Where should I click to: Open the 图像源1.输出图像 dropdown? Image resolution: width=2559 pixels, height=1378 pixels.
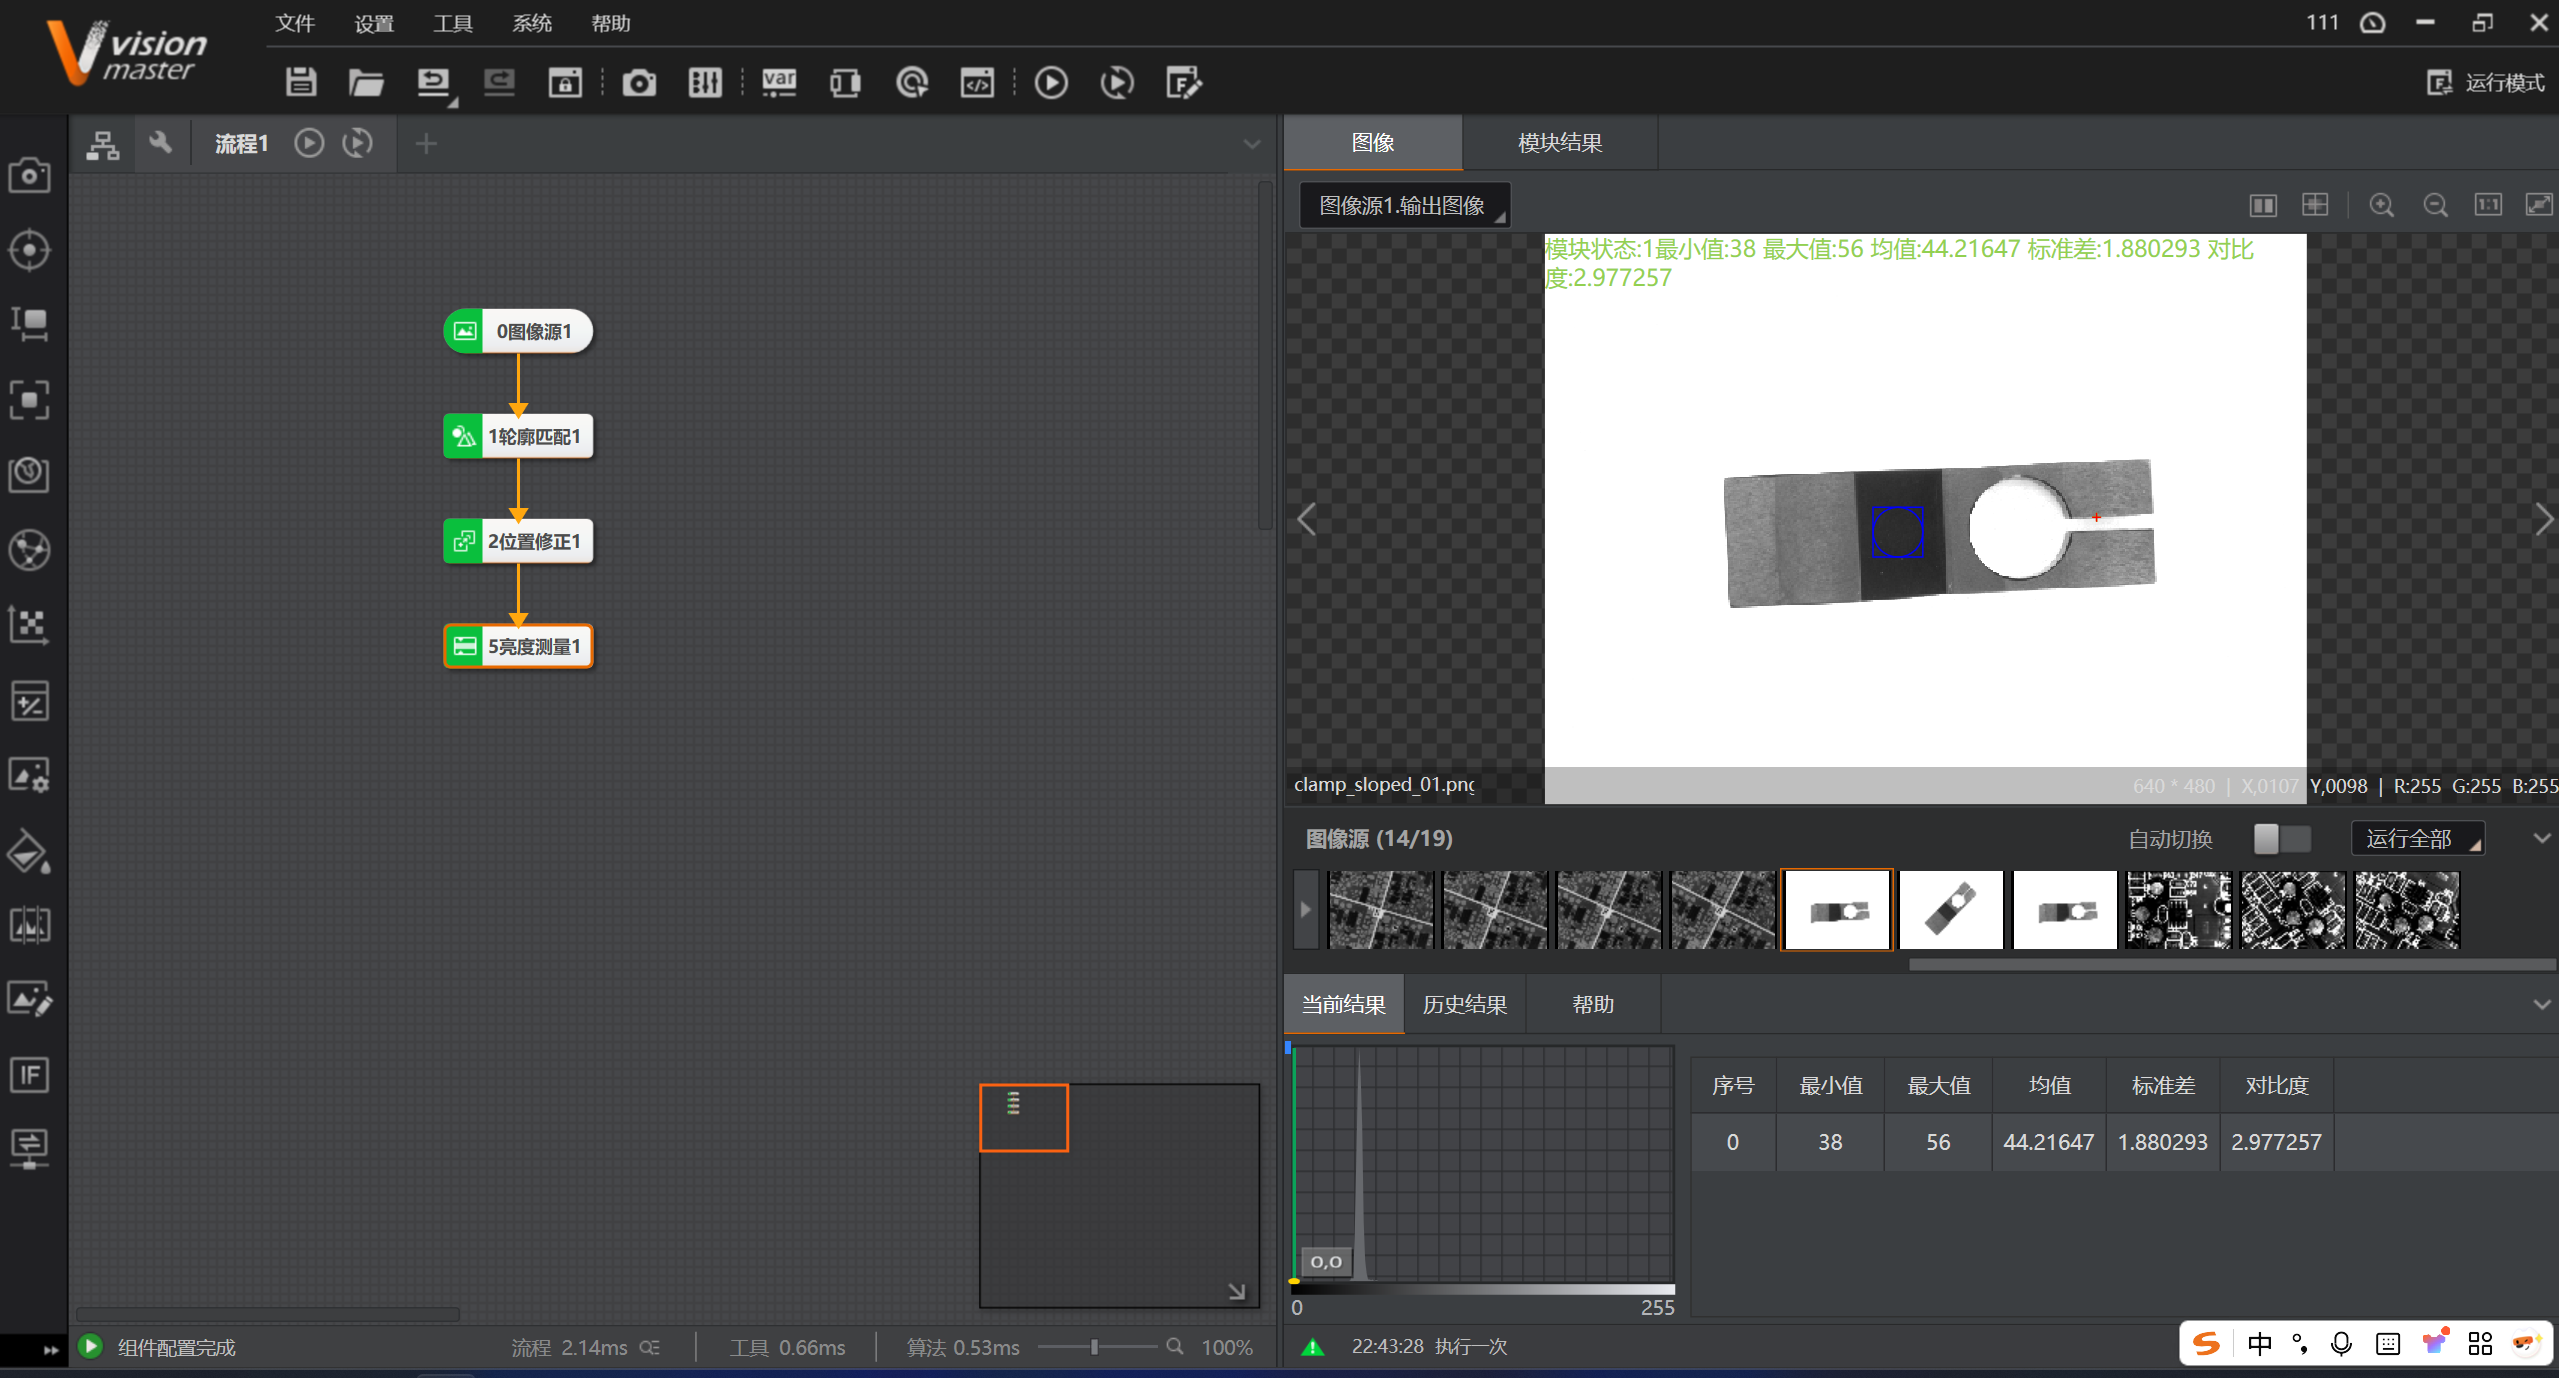1404,205
